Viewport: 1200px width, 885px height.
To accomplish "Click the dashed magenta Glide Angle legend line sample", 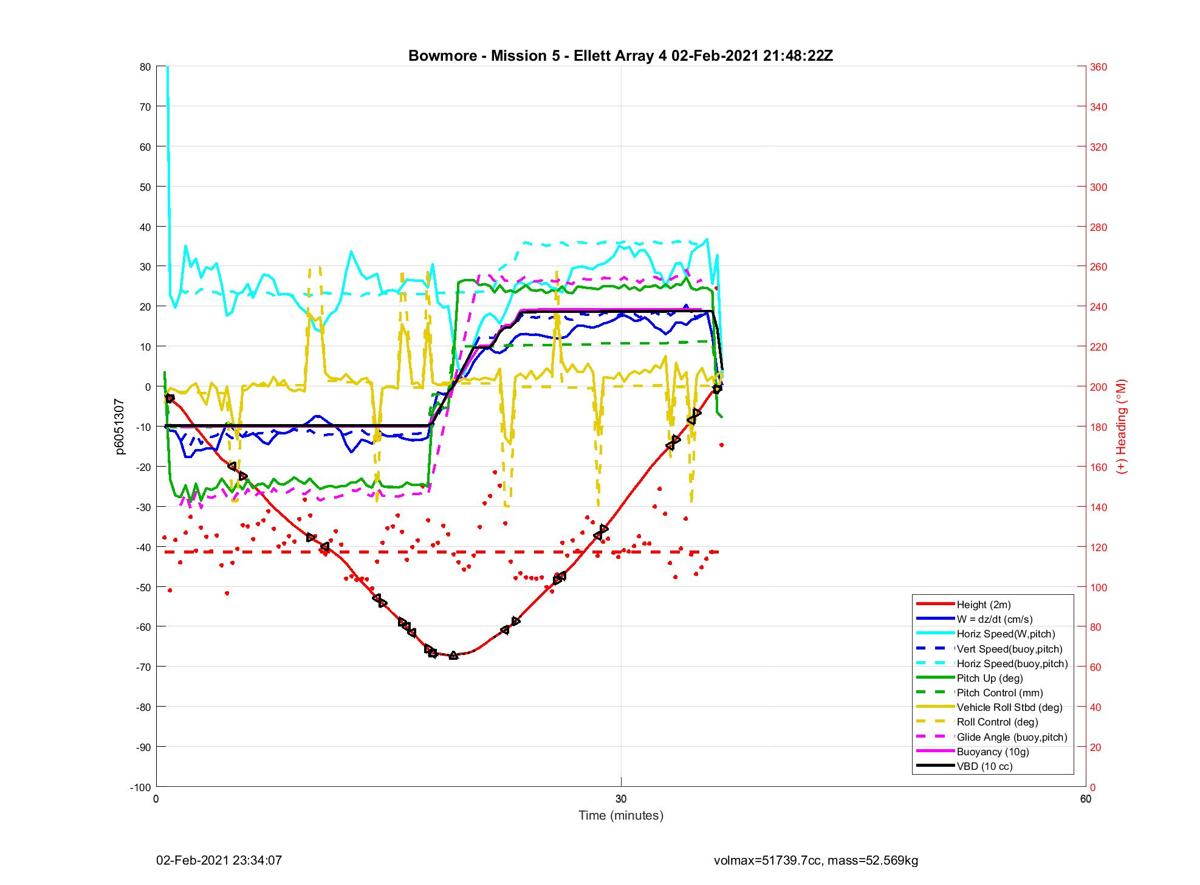I will pyautogui.click(x=934, y=737).
